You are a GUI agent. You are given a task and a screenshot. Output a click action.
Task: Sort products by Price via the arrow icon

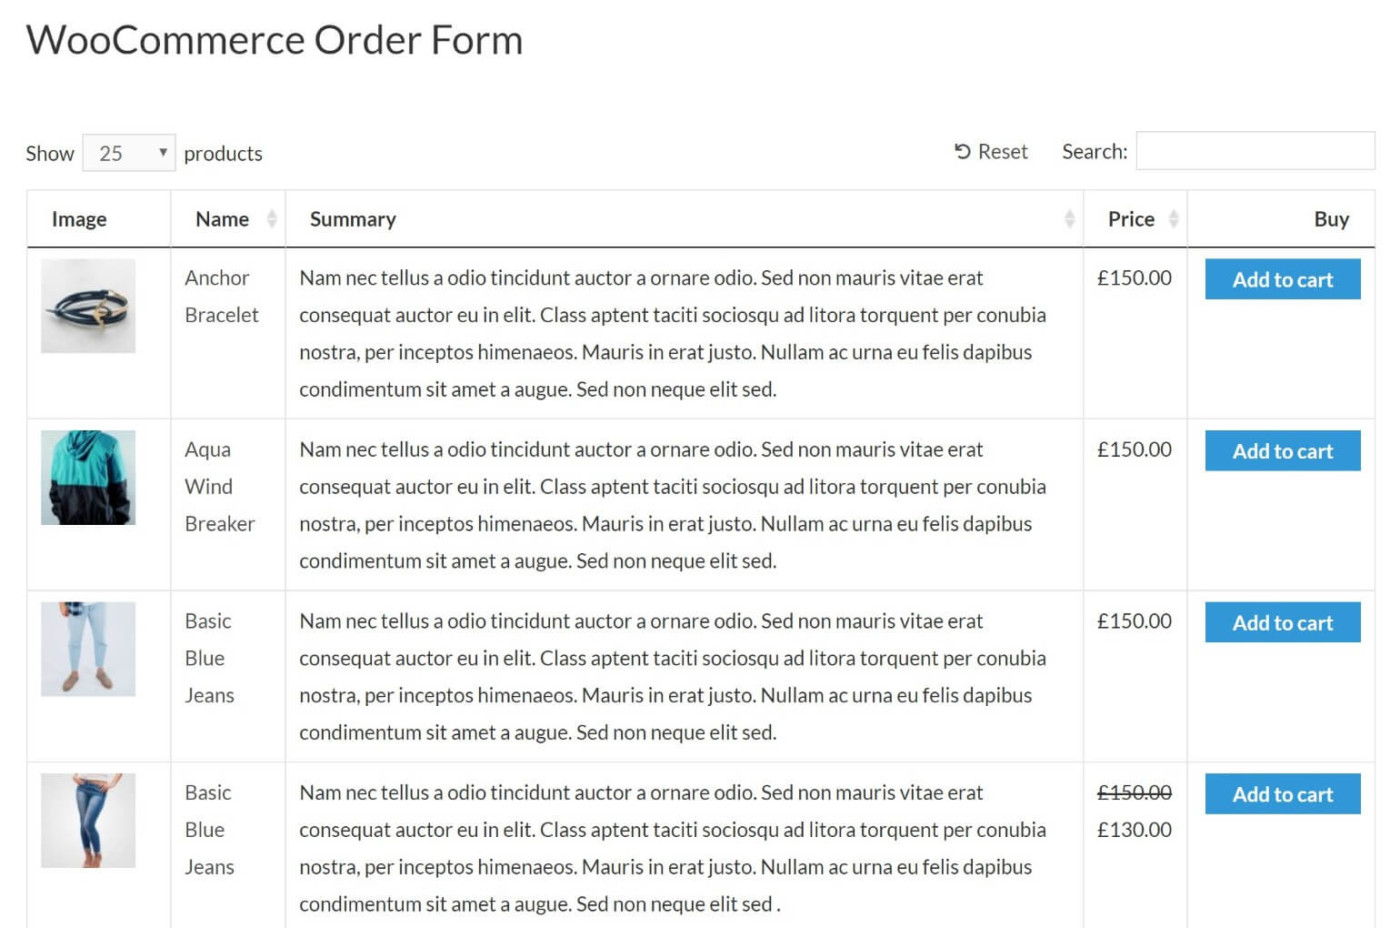point(1176,219)
